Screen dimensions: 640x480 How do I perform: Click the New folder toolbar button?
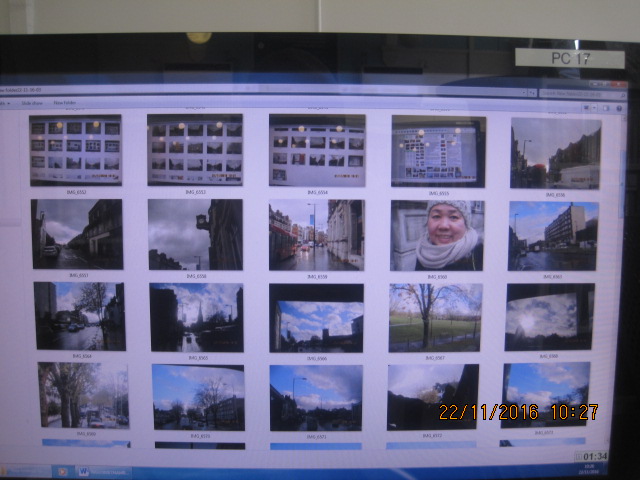pos(64,103)
